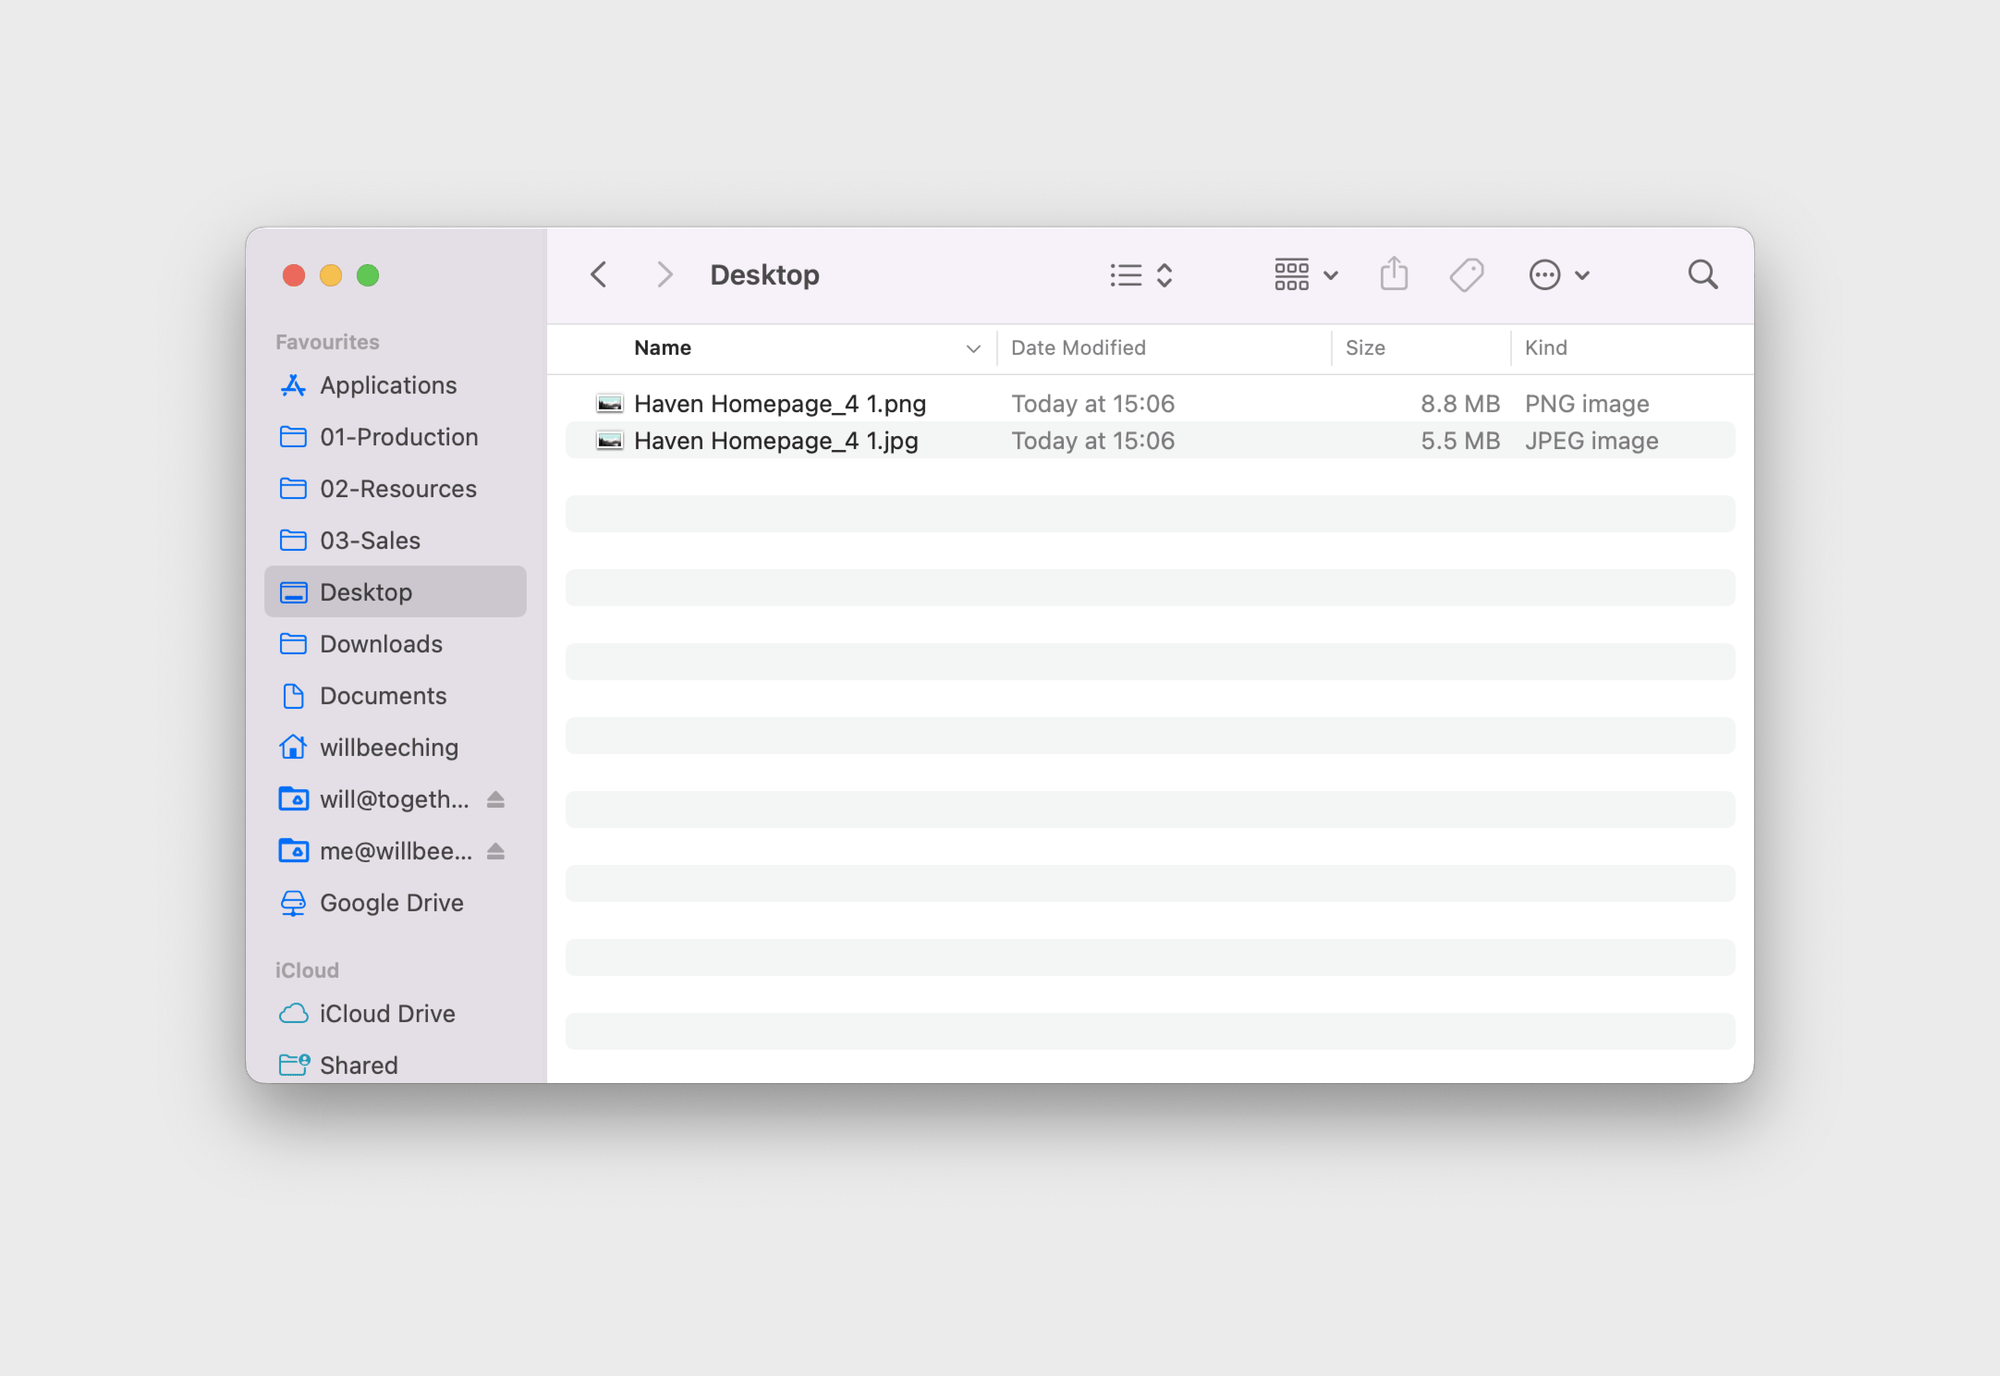Click the Share toolbar icon

coord(1393,274)
